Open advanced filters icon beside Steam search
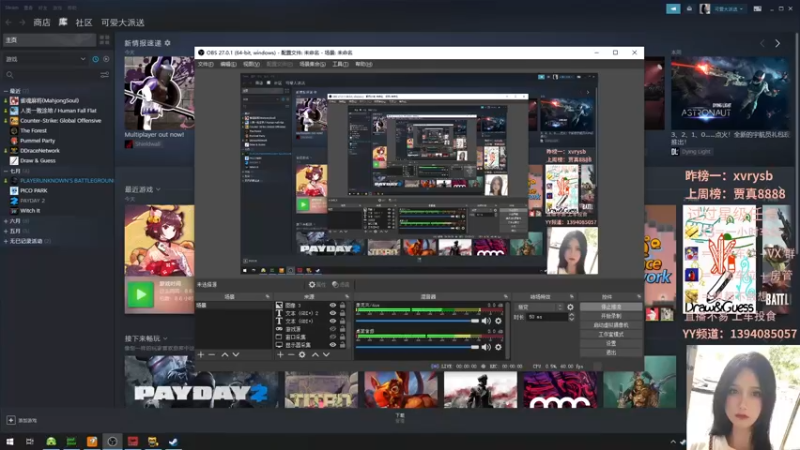 105,75
